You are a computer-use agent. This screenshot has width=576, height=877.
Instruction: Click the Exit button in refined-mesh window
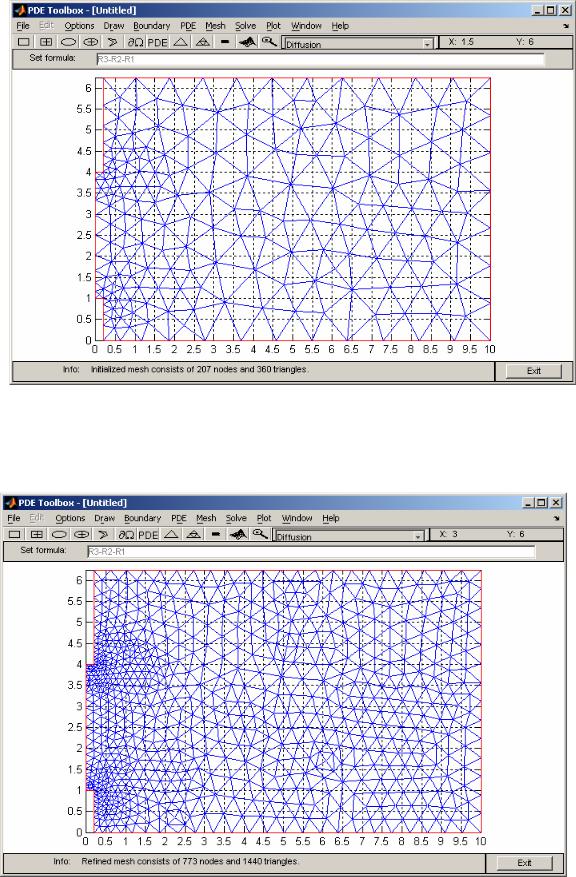[524, 863]
